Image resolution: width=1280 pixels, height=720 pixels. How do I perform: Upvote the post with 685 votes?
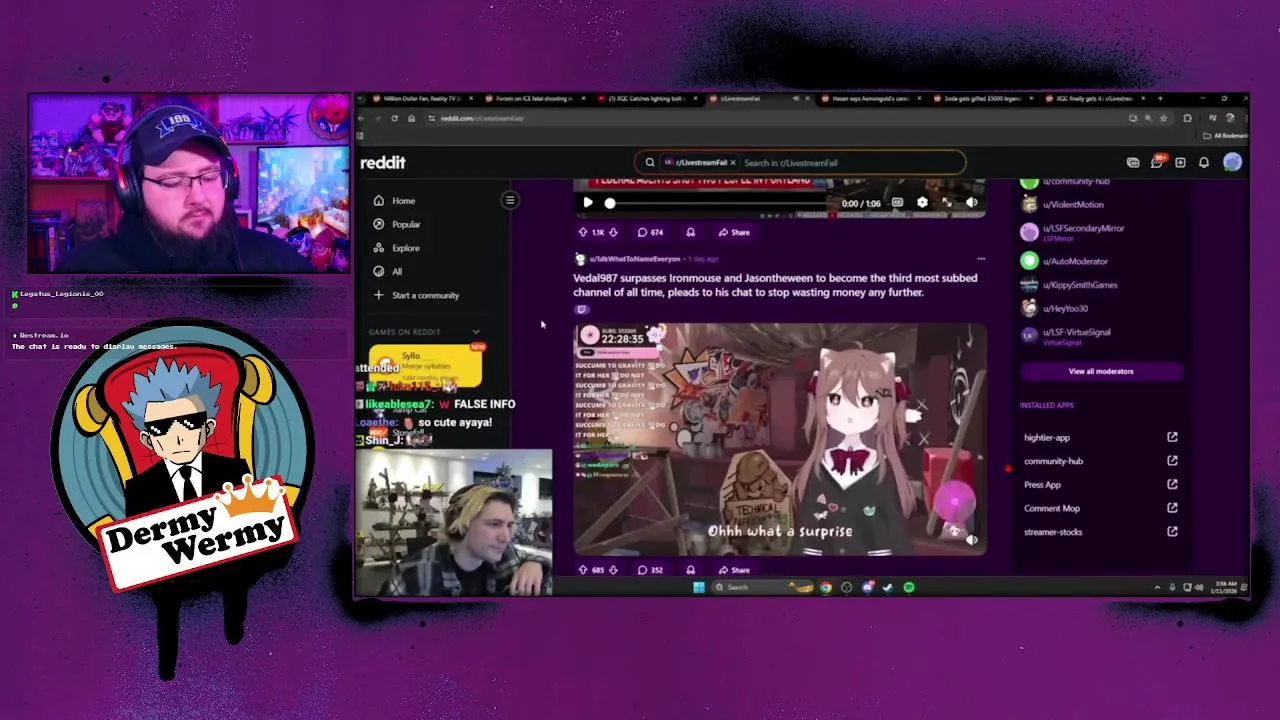click(583, 570)
